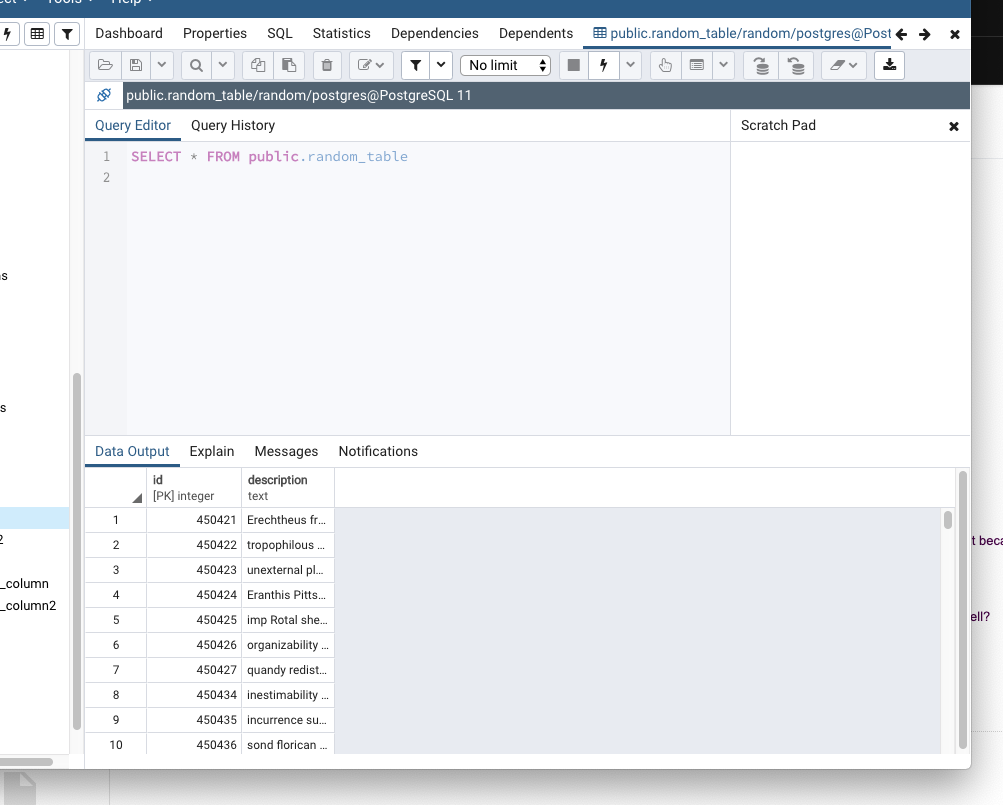
Task: Switch to the Explain tab
Action: click(x=212, y=451)
